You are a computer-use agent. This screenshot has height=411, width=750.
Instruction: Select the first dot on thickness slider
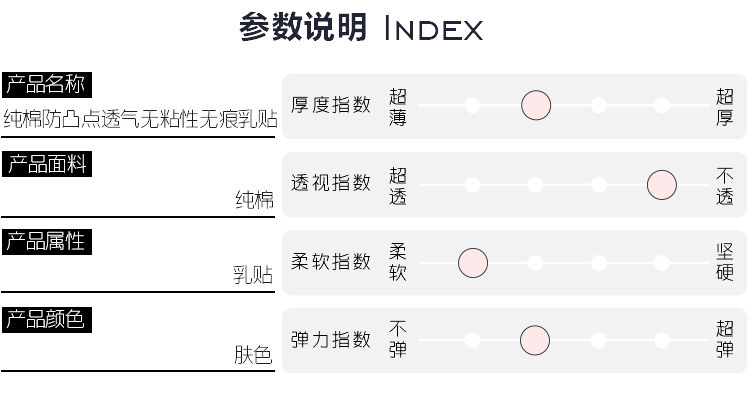coord(473,105)
